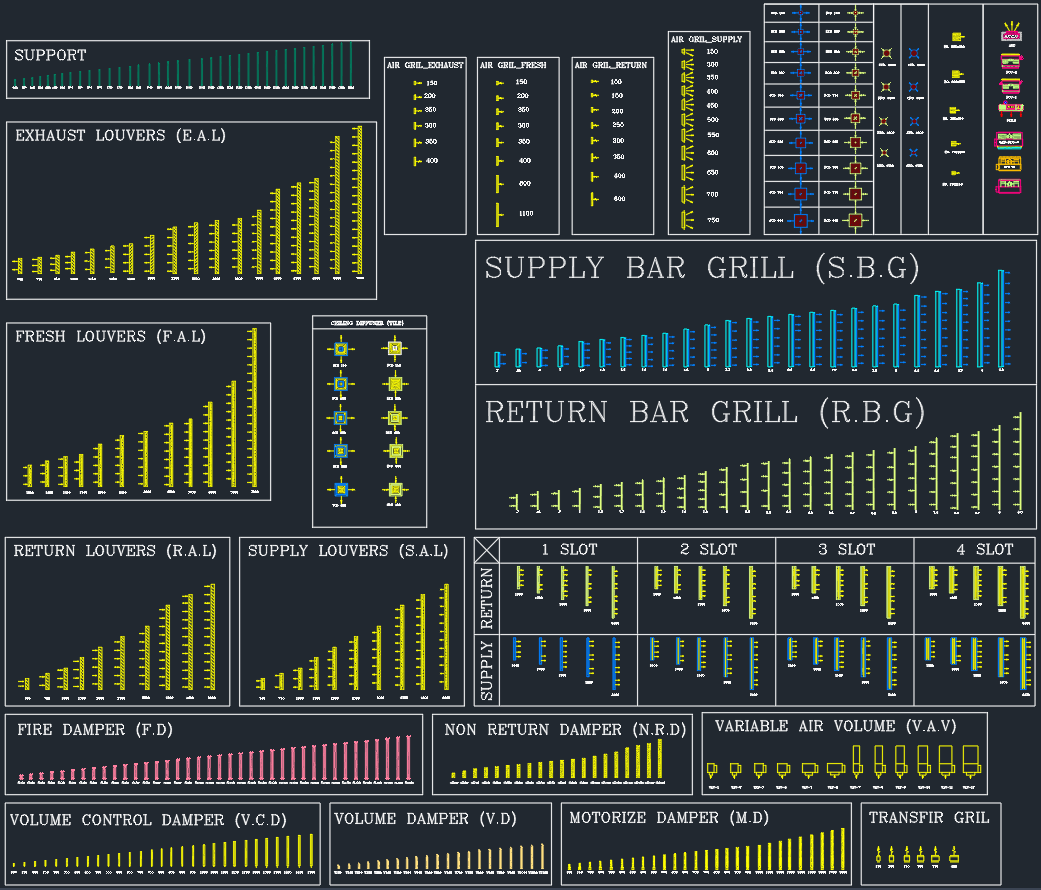Click the SUPPORT panel title text
1041x890 pixels.
[50, 56]
